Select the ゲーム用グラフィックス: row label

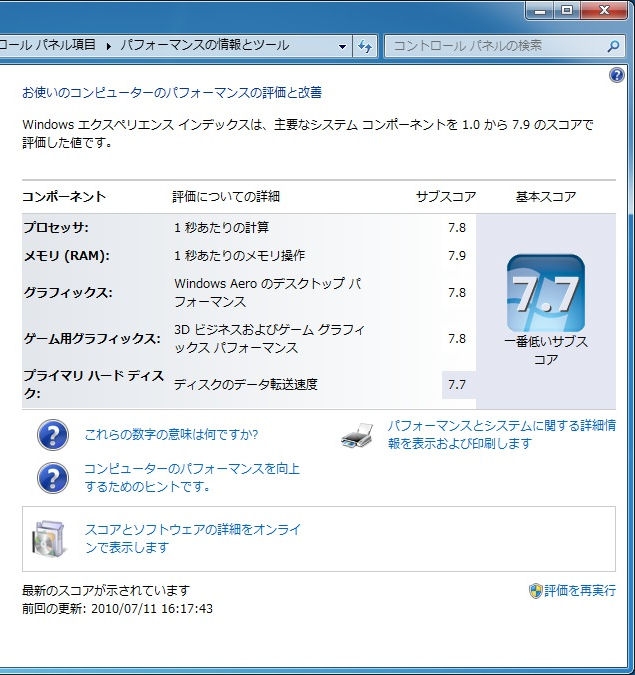click(x=92, y=339)
